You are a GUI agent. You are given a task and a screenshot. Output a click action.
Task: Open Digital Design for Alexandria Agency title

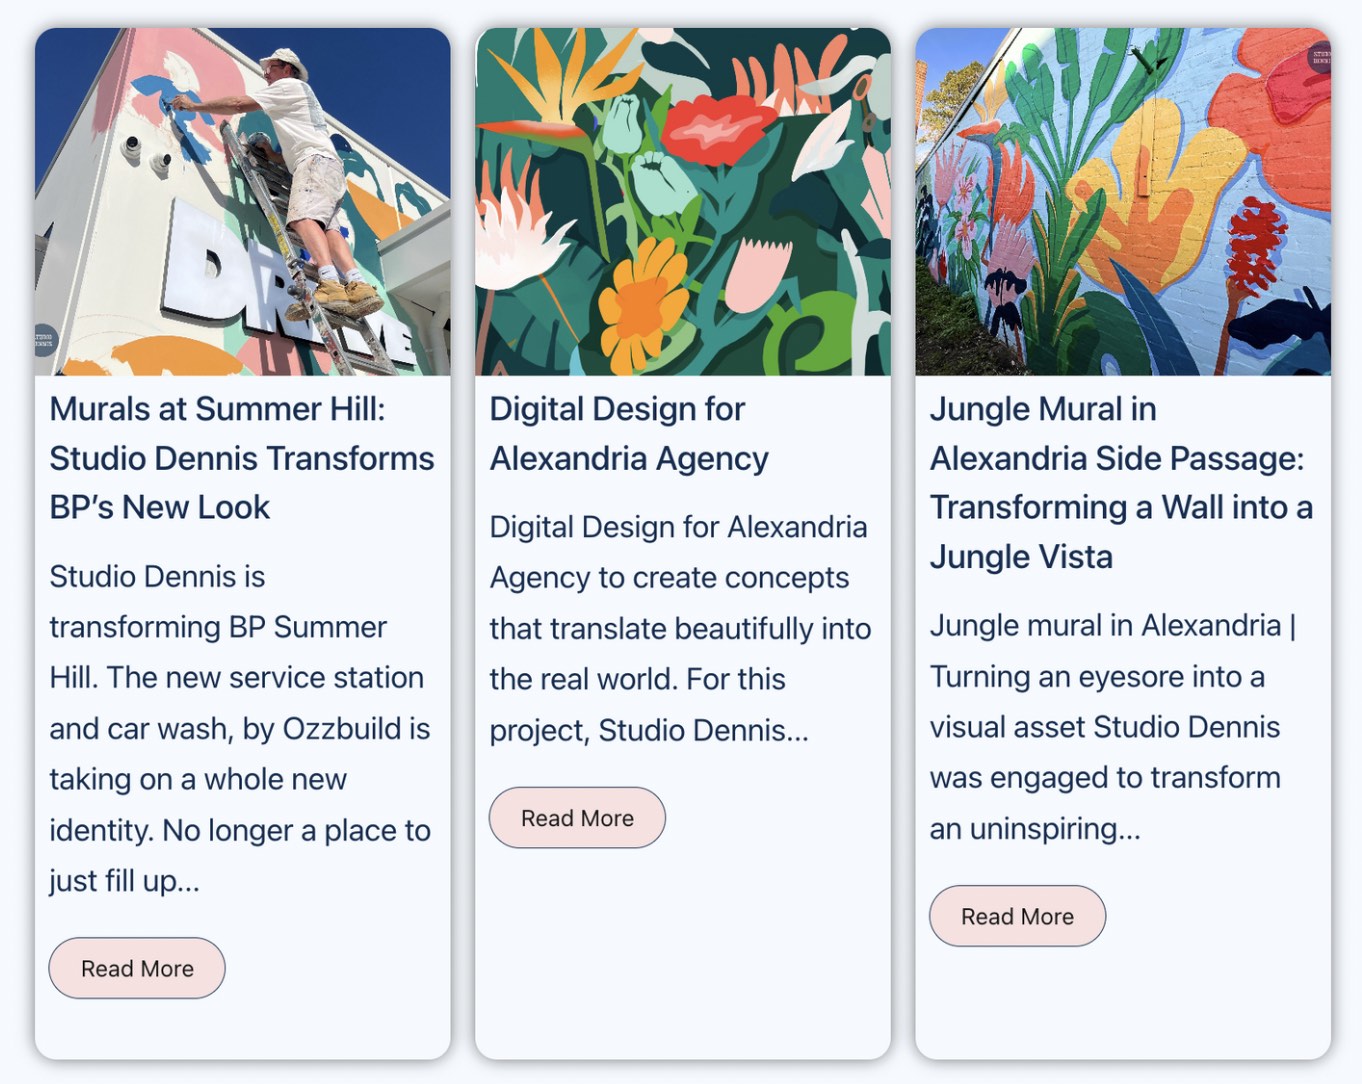coord(628,434)
